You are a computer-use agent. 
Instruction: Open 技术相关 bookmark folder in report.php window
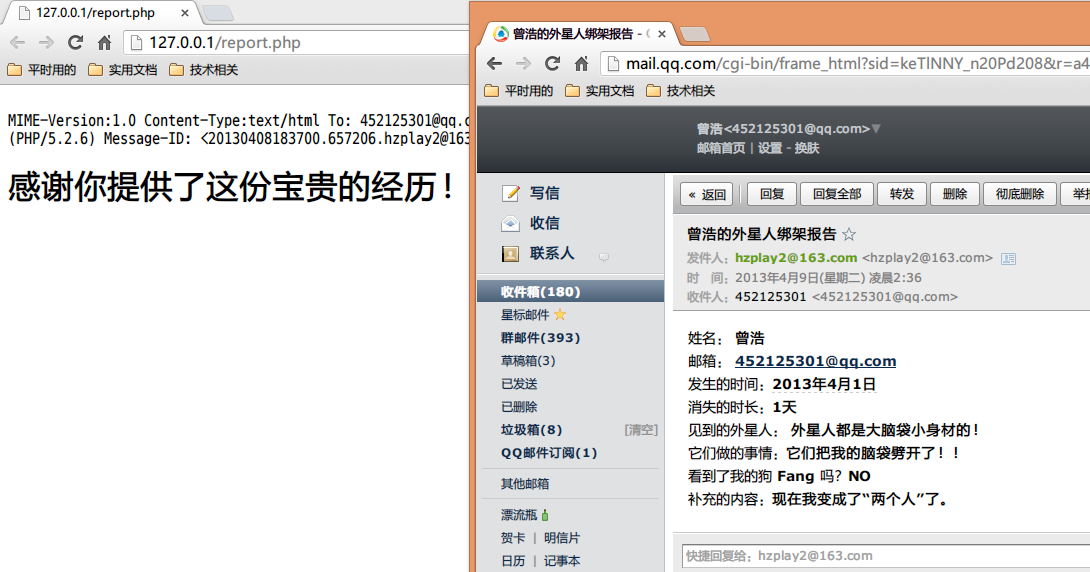click(x=204, y=70)
